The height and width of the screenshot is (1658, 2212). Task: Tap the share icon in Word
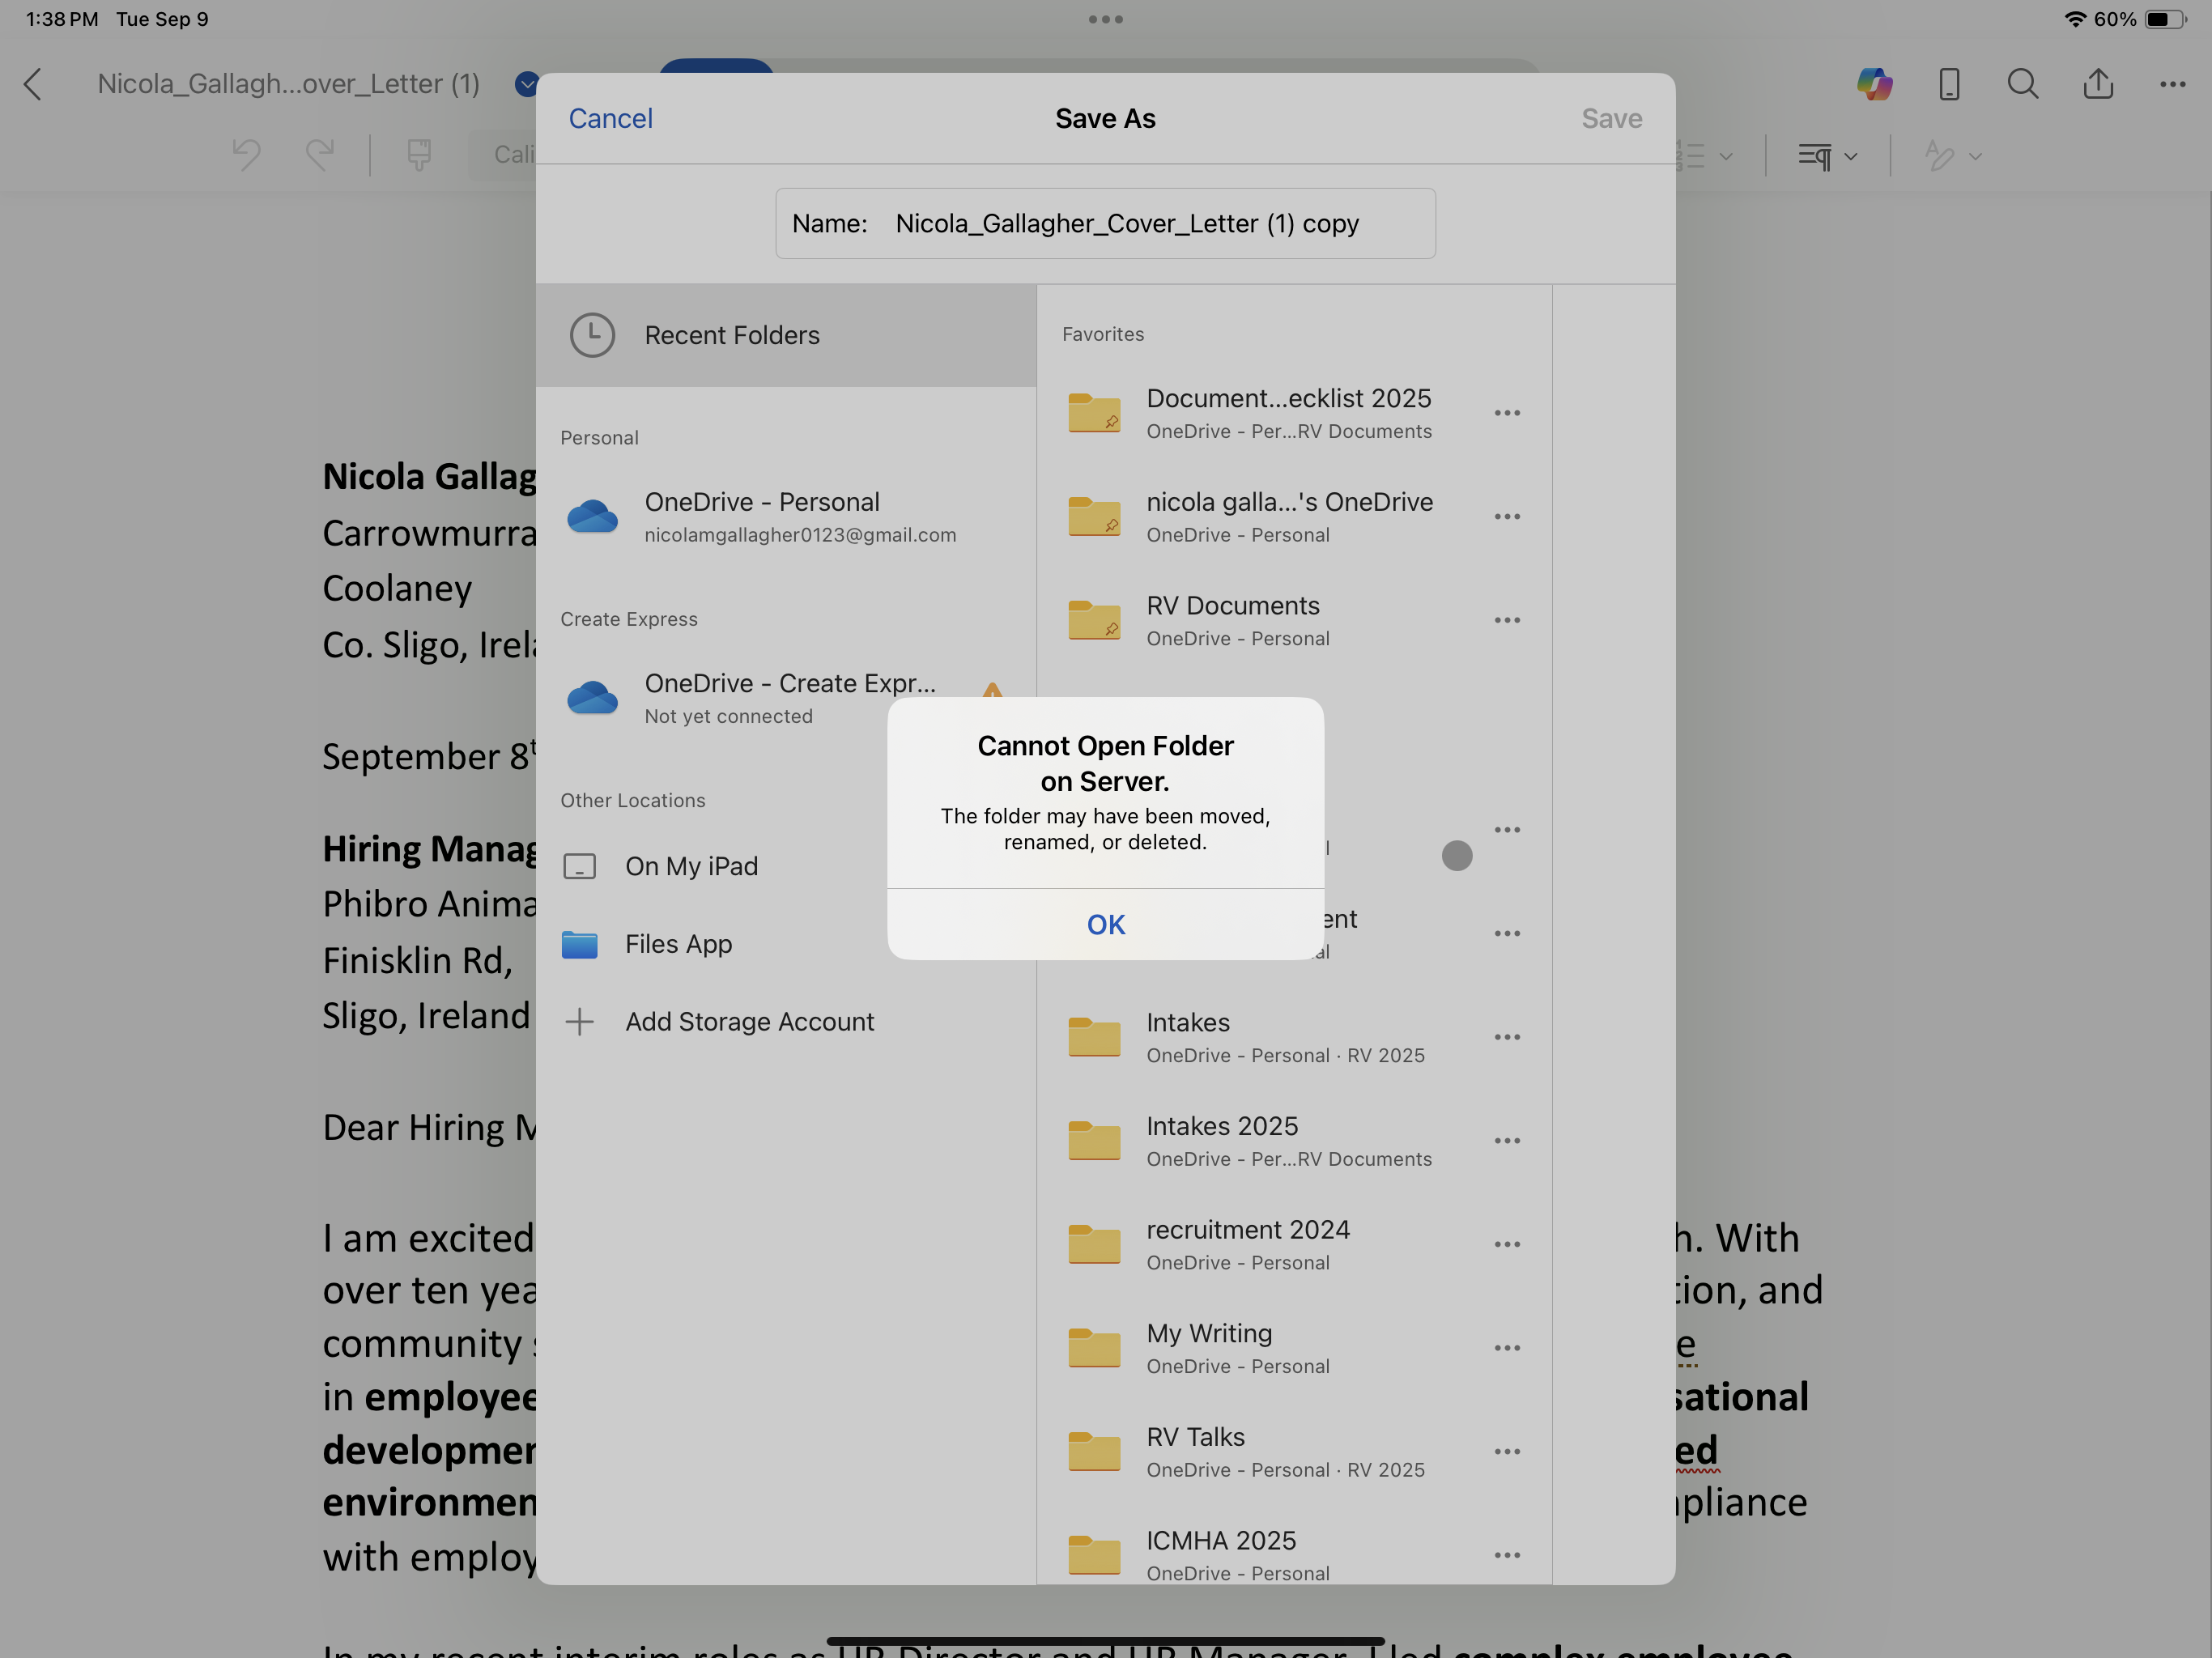click(2098, 84)
